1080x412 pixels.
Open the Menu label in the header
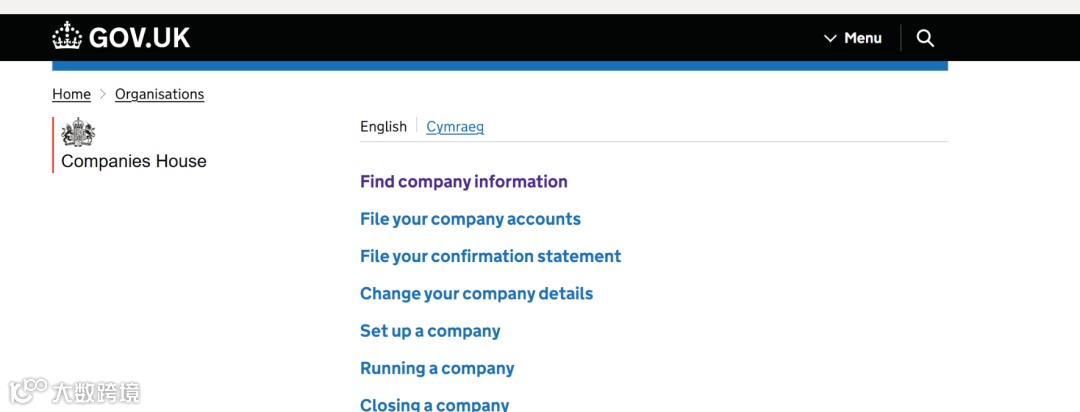tap(863, 38)
